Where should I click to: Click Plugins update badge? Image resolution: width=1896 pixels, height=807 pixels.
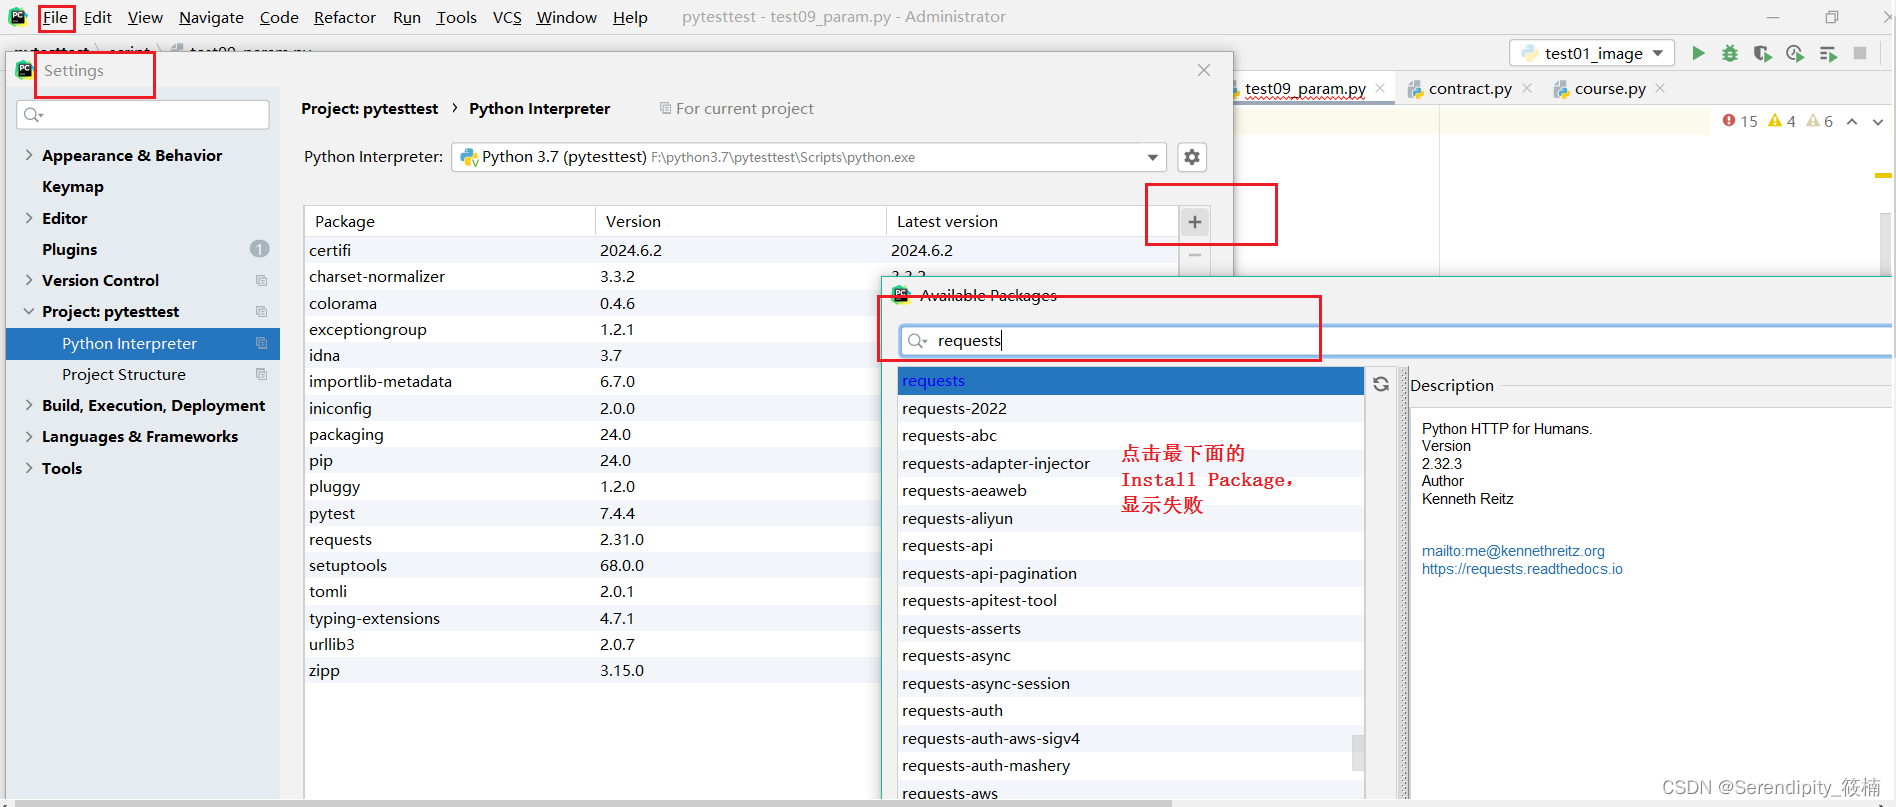(259, 249)
